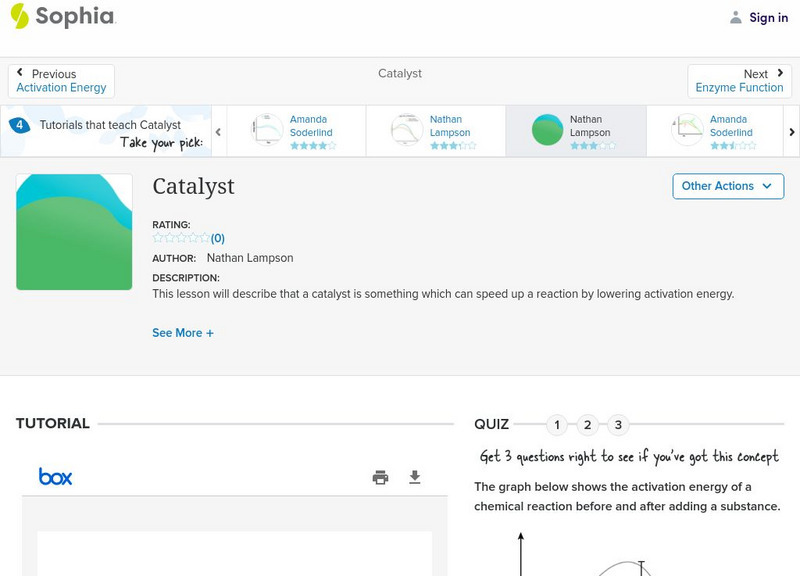Expand the See More description
This screenshot has width=800, height=576.
[183, 333]
